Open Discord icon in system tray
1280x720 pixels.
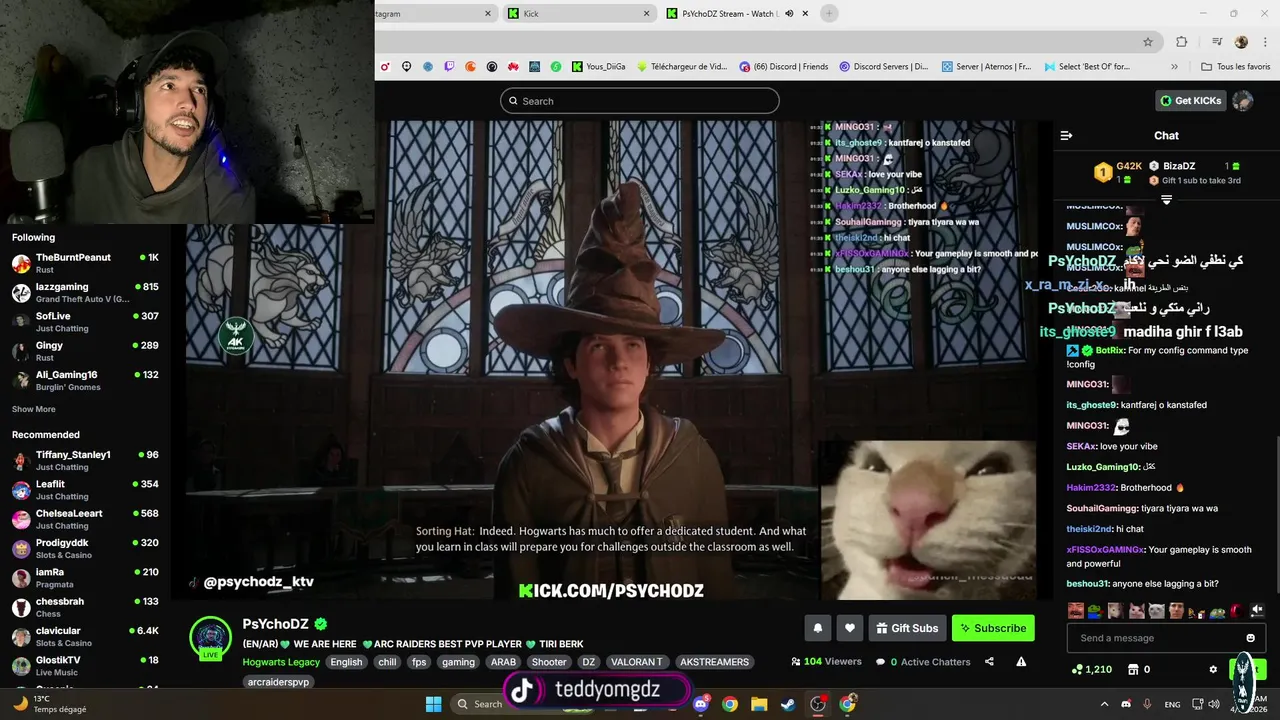point(1126,704)
